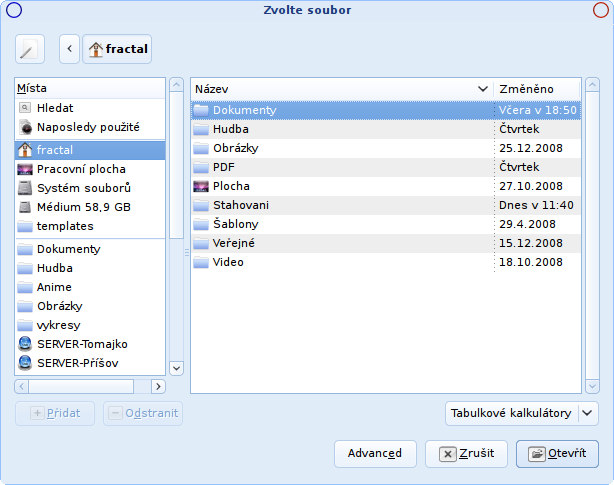Open Naposledy použité recent files
The image size is (614, 485).
(90, 127)
